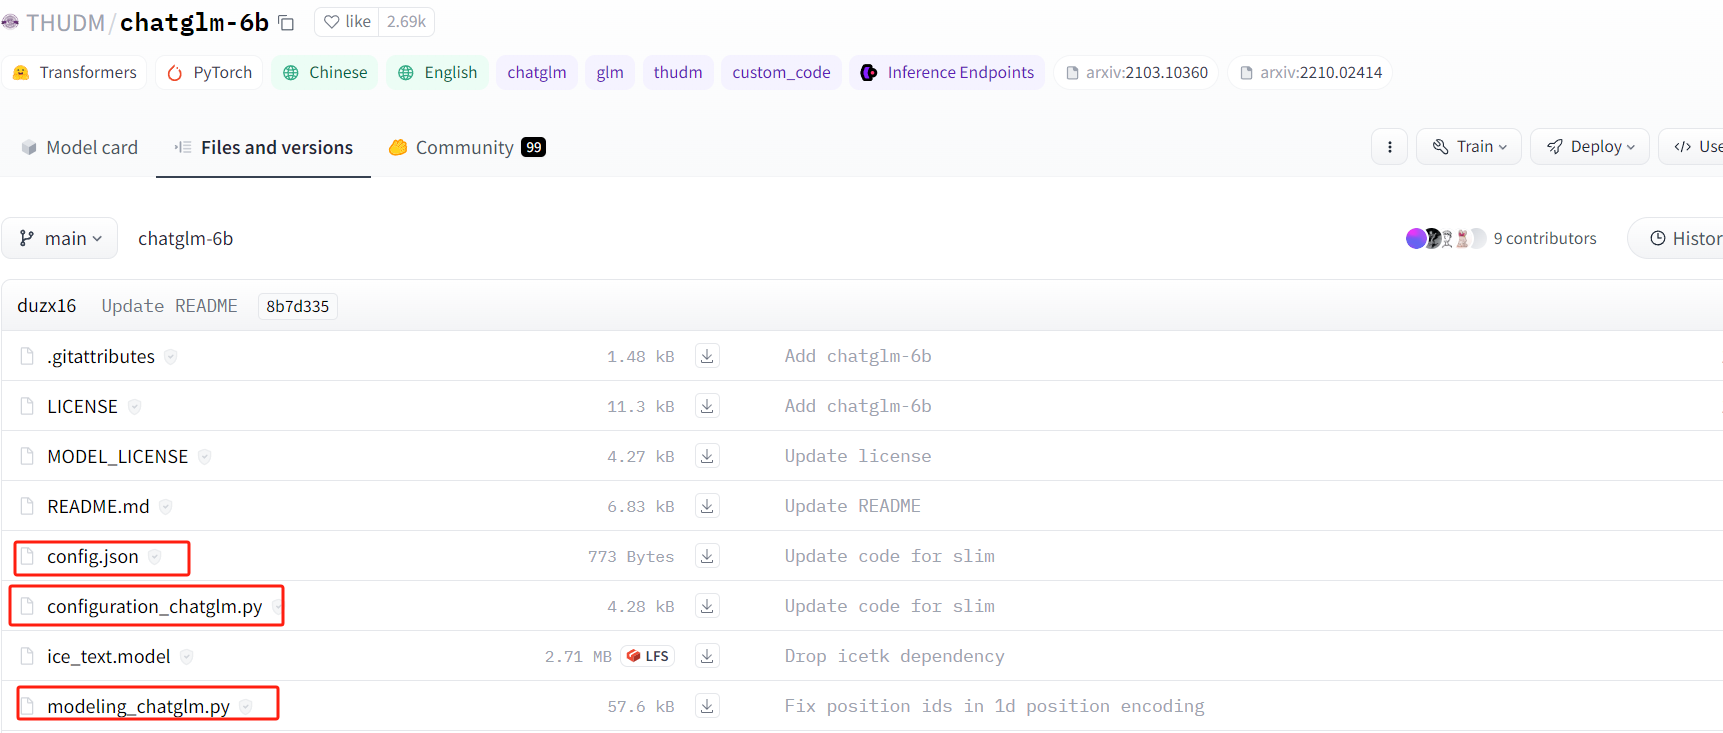Click the LFS badge on ice_text.model
This screenshot has height=733, width=1723.
[x=648, y=656]
